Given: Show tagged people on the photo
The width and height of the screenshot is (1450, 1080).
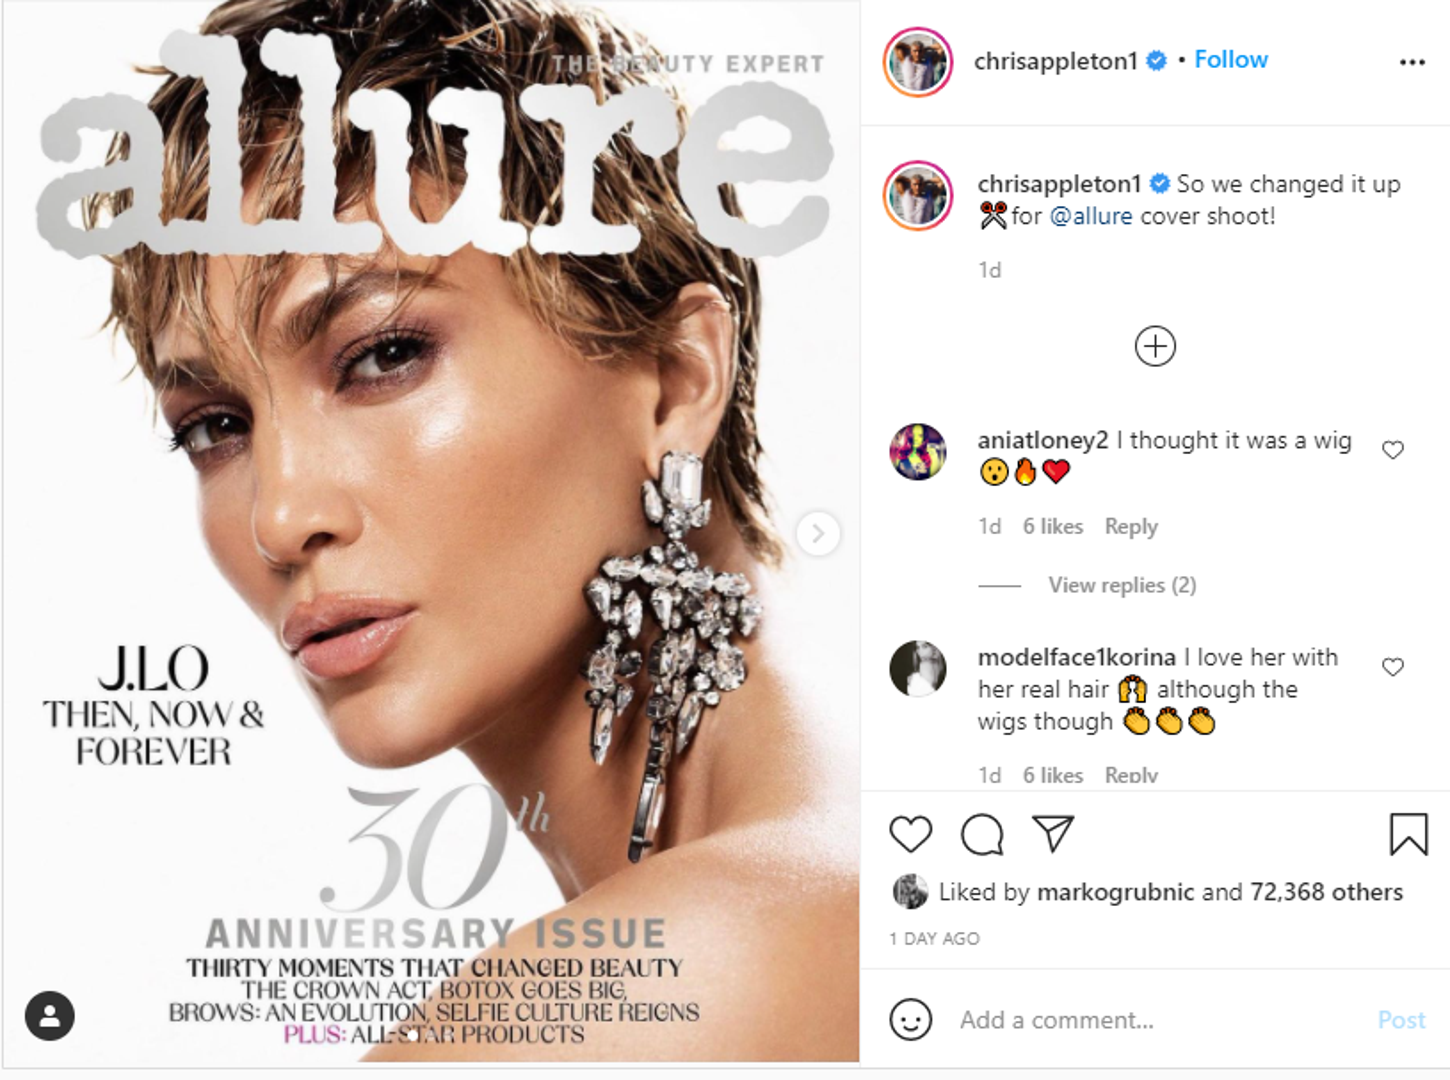Looking at the screenshot, I should 50,1016.
